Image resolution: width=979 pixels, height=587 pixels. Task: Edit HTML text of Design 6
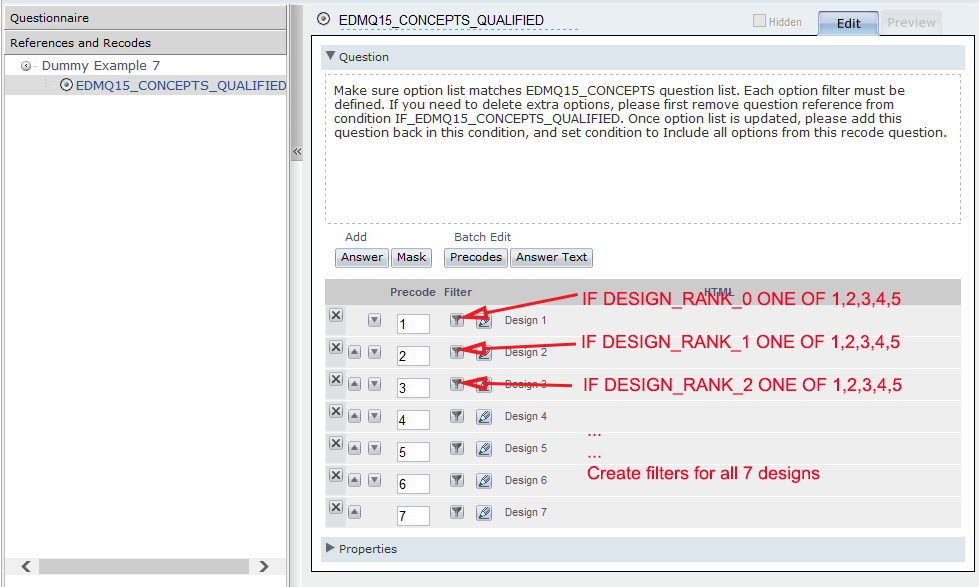click(x=484, y=481)
